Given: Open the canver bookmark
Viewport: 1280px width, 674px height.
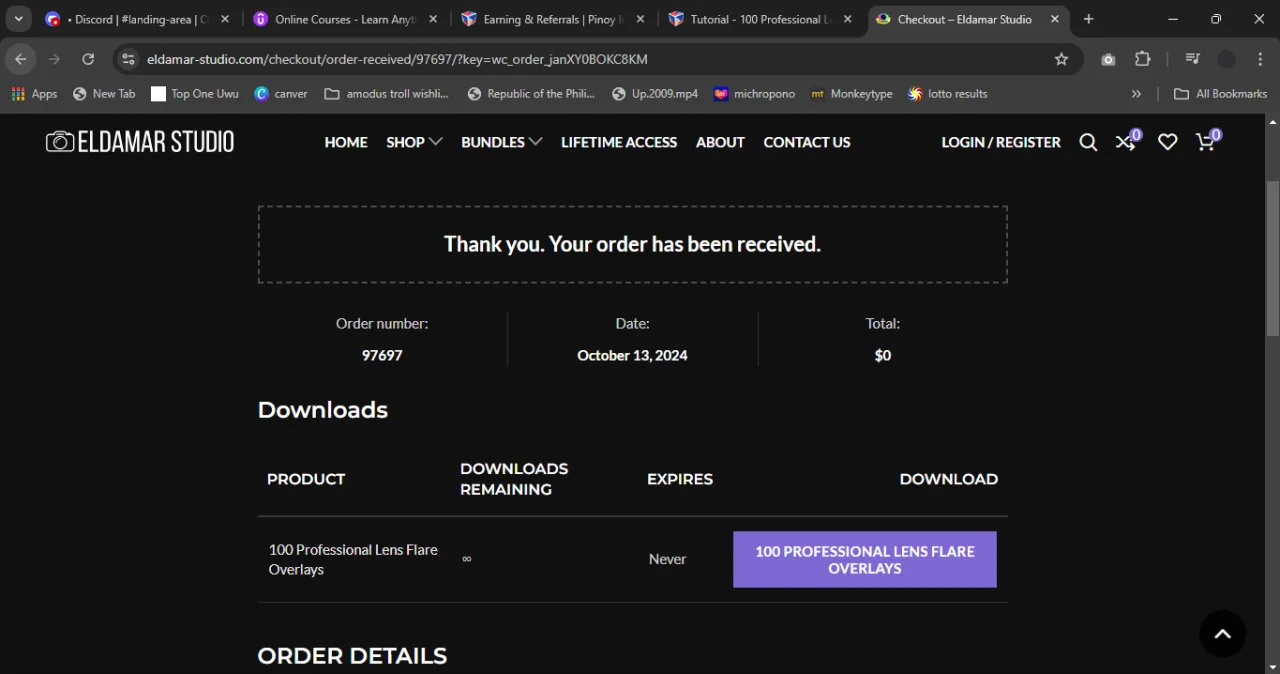Looking at the screenshot, I should pos(281,94).
